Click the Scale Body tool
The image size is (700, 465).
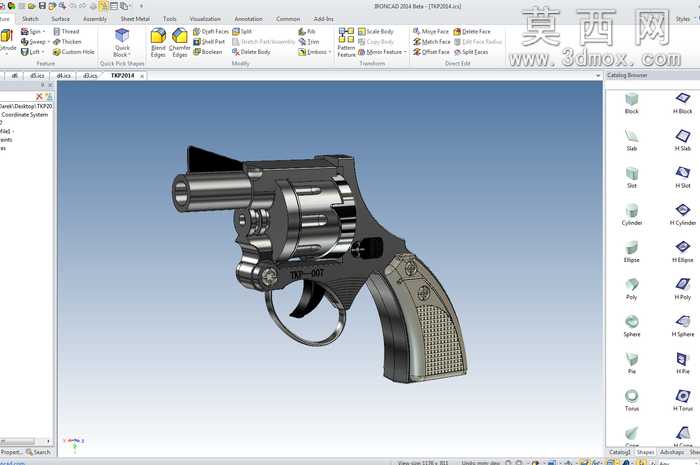(x=376, y=31)
